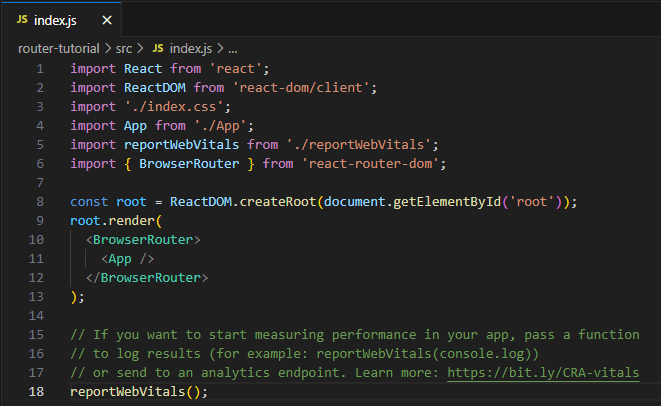The image size is (661, 406).
Task: Click the line 16 comment mentioning console.log
Action: [304, 354]
